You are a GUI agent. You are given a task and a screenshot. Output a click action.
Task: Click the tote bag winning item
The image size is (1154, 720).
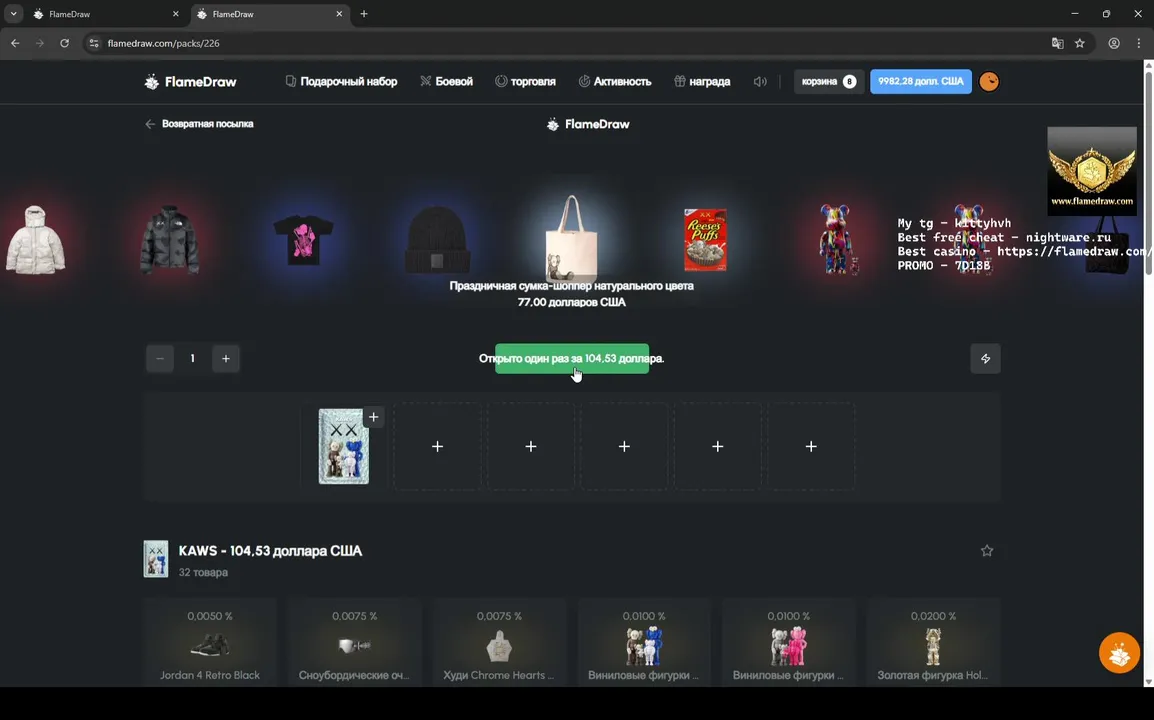(x=571, y=237)
